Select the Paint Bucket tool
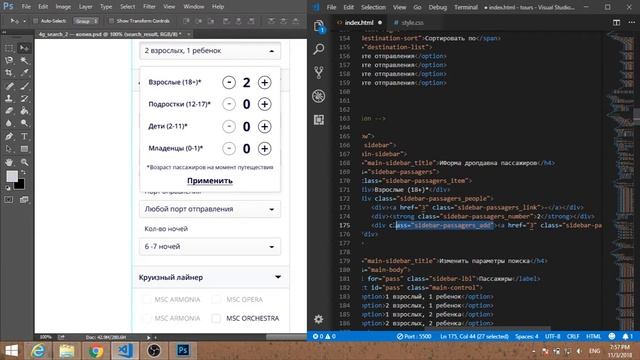 [24, 111]
